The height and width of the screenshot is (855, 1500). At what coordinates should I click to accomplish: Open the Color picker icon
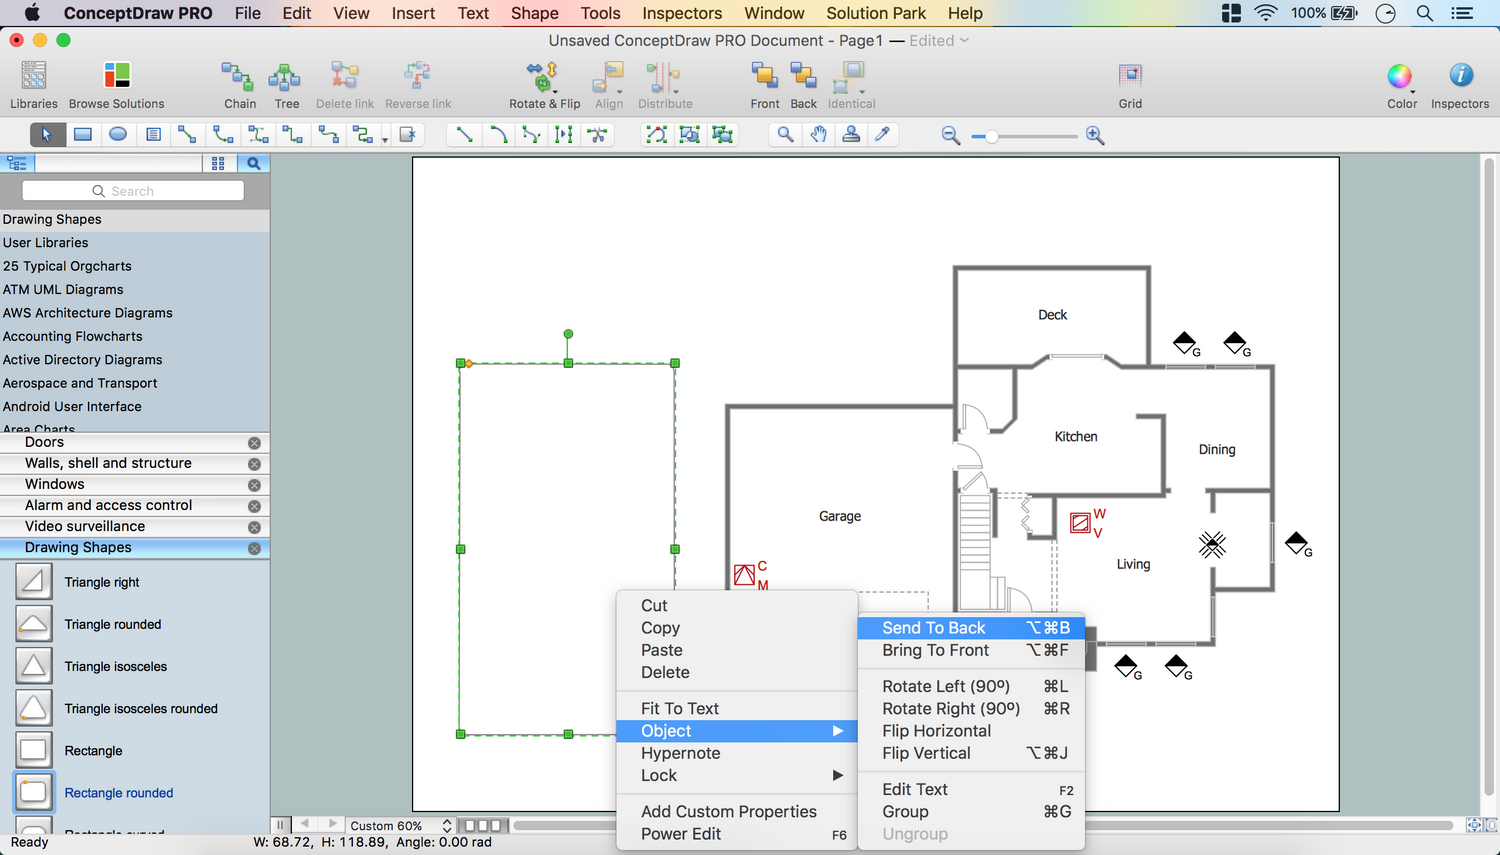(x=1400, y=77)
